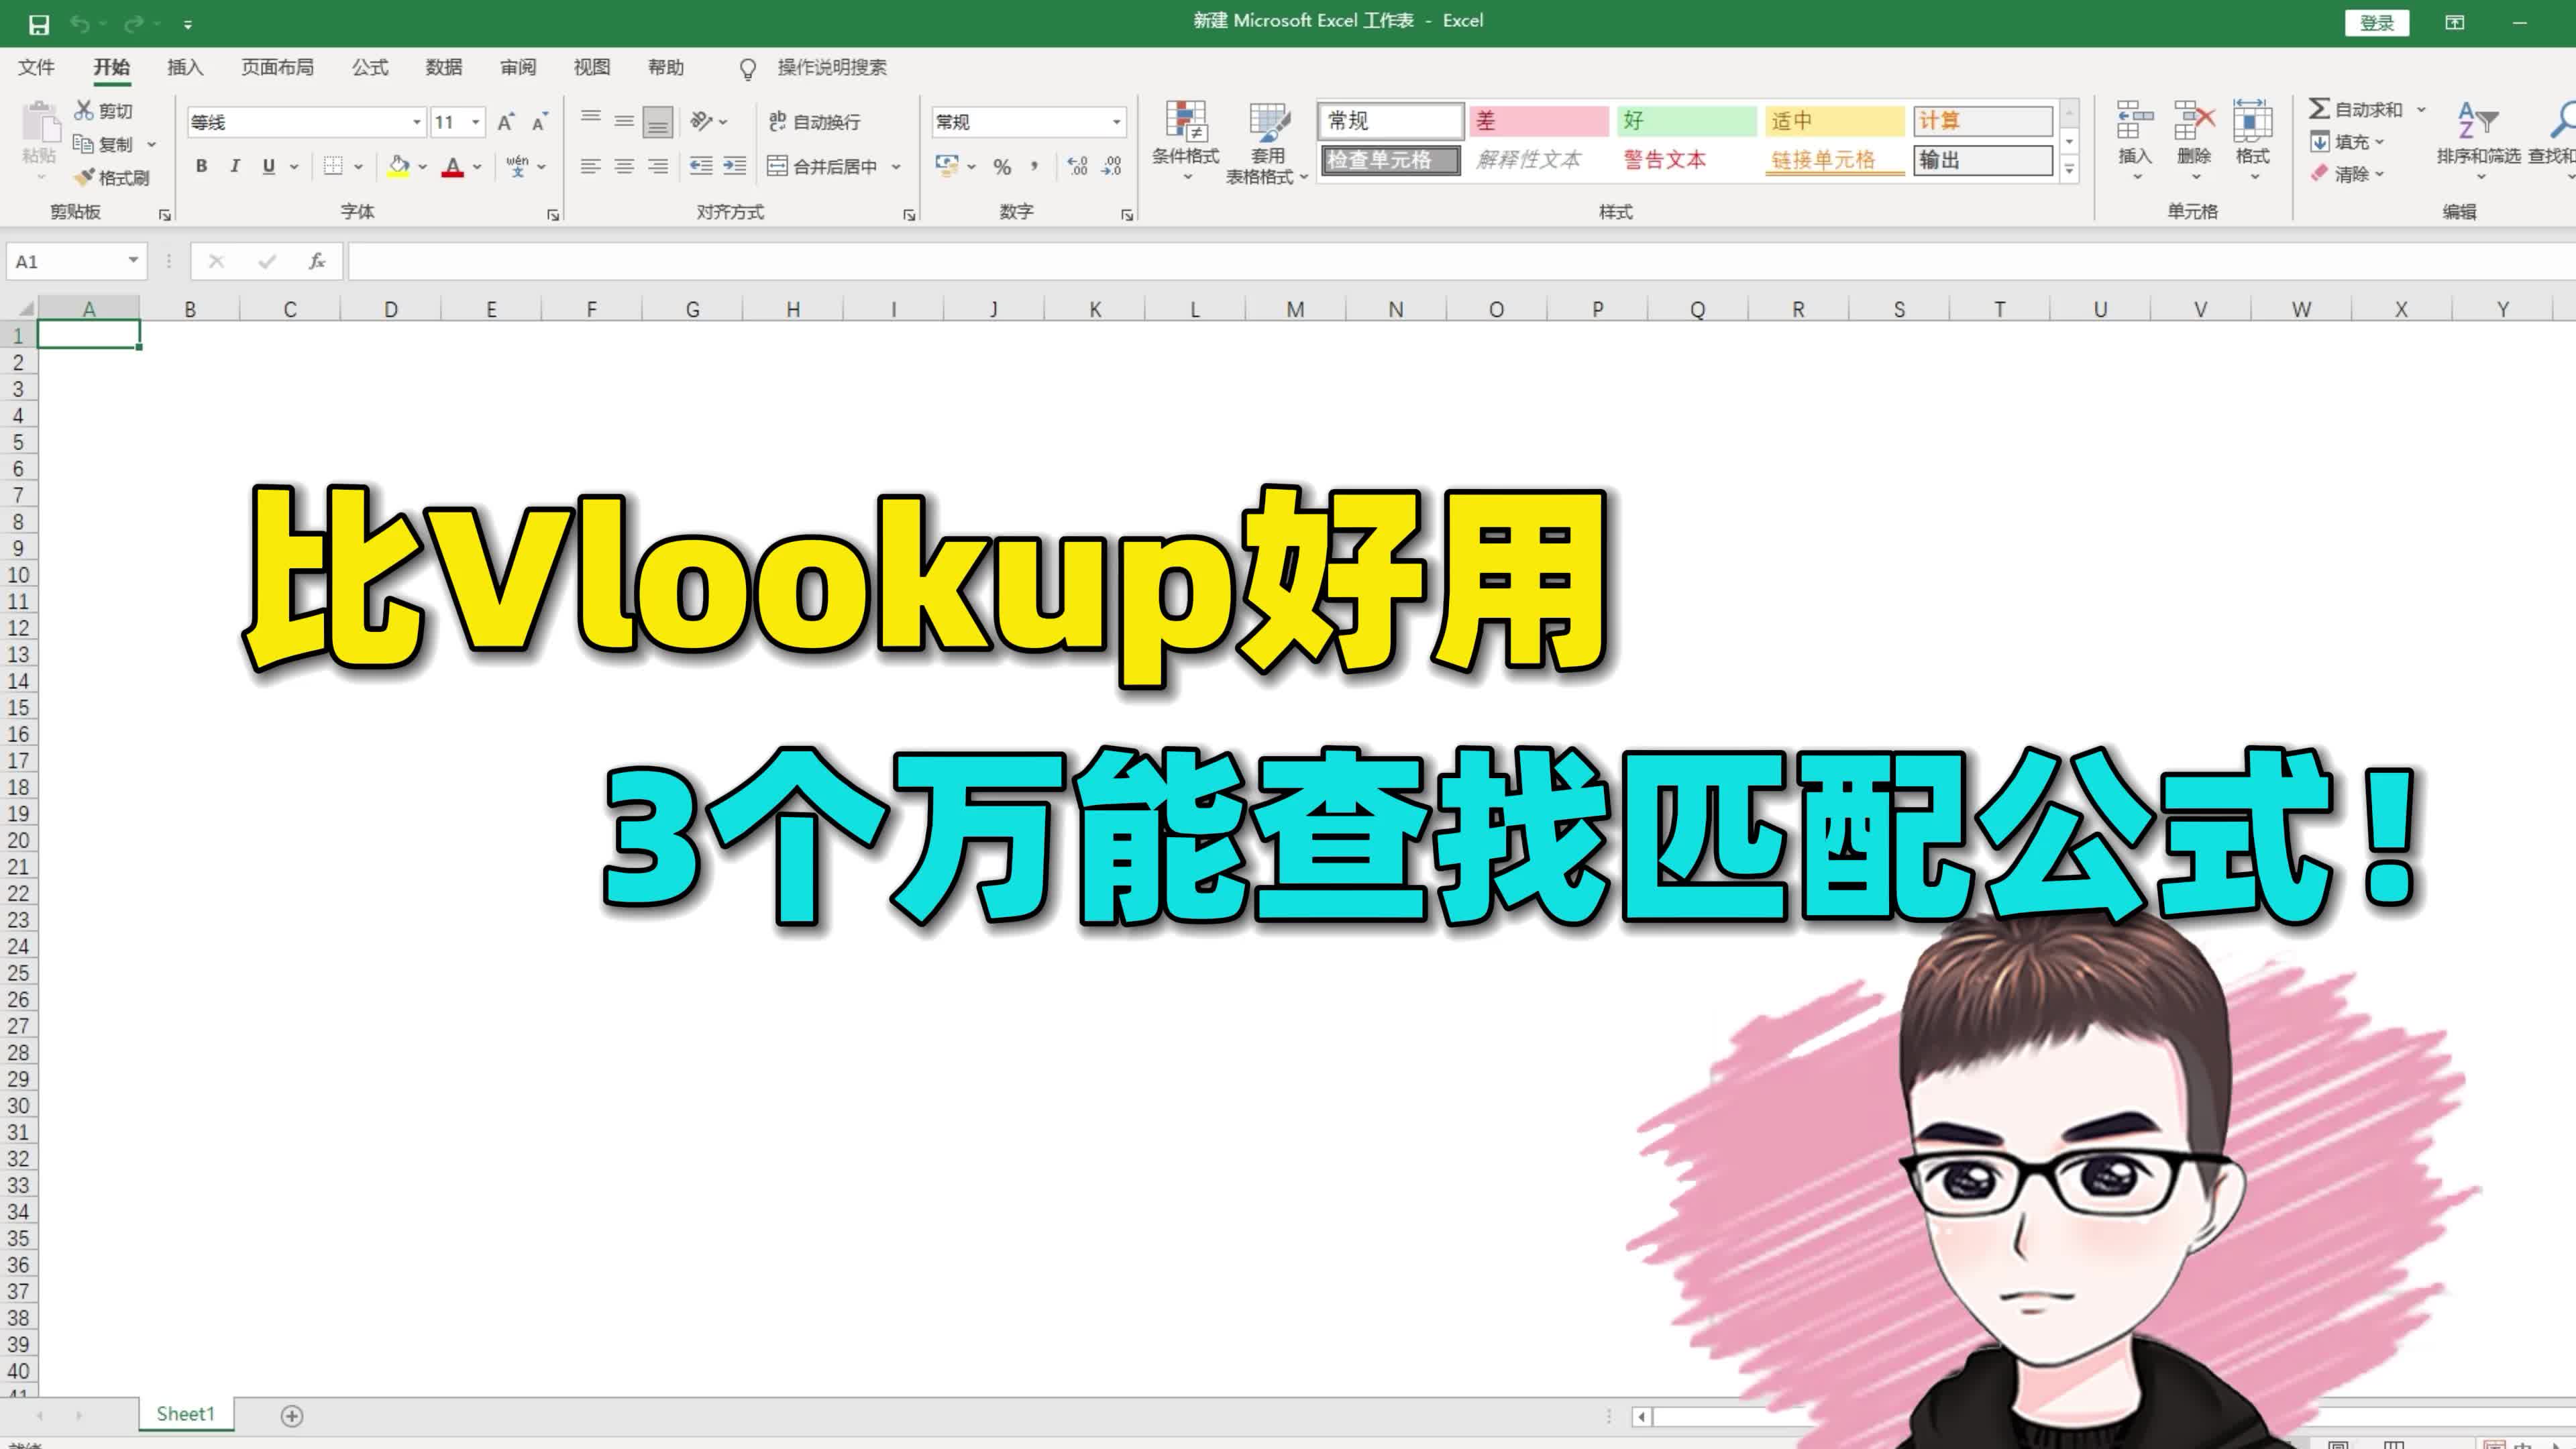
Task: Click Merge and Center (合并后居中)
Action: point(822,166)
